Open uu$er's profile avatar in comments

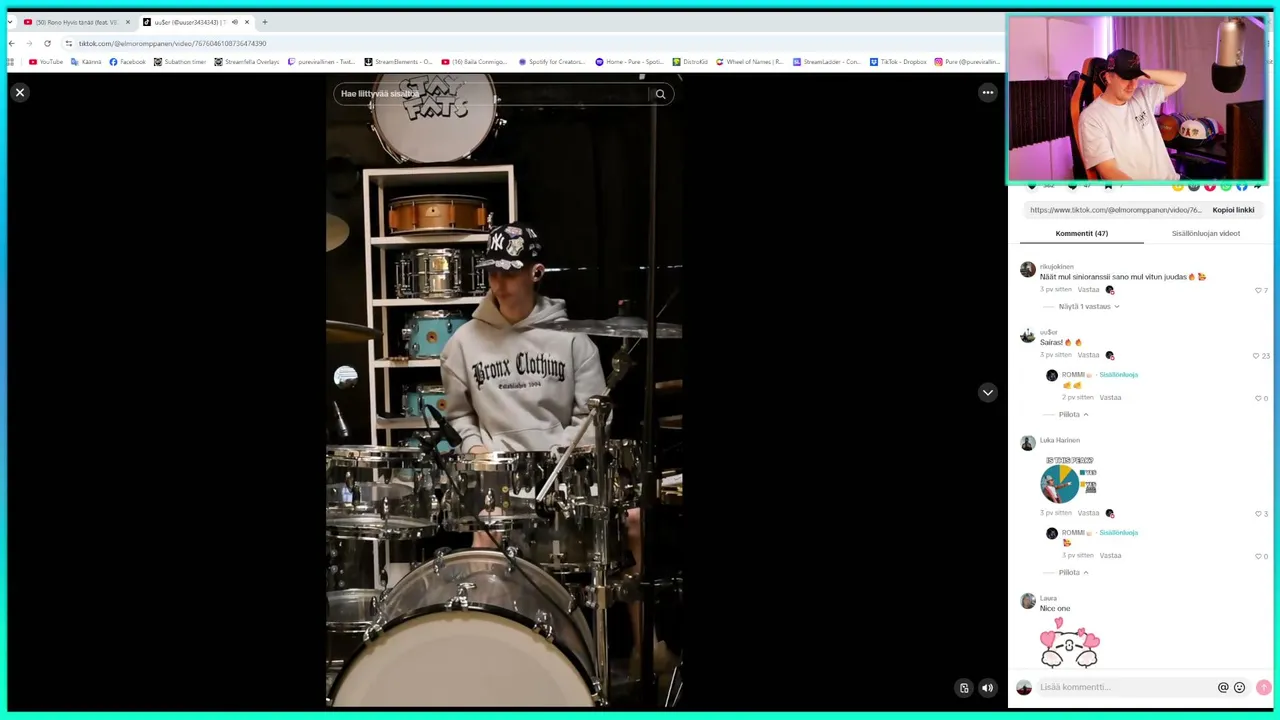pyautogui.click(x=1027, y=336)
